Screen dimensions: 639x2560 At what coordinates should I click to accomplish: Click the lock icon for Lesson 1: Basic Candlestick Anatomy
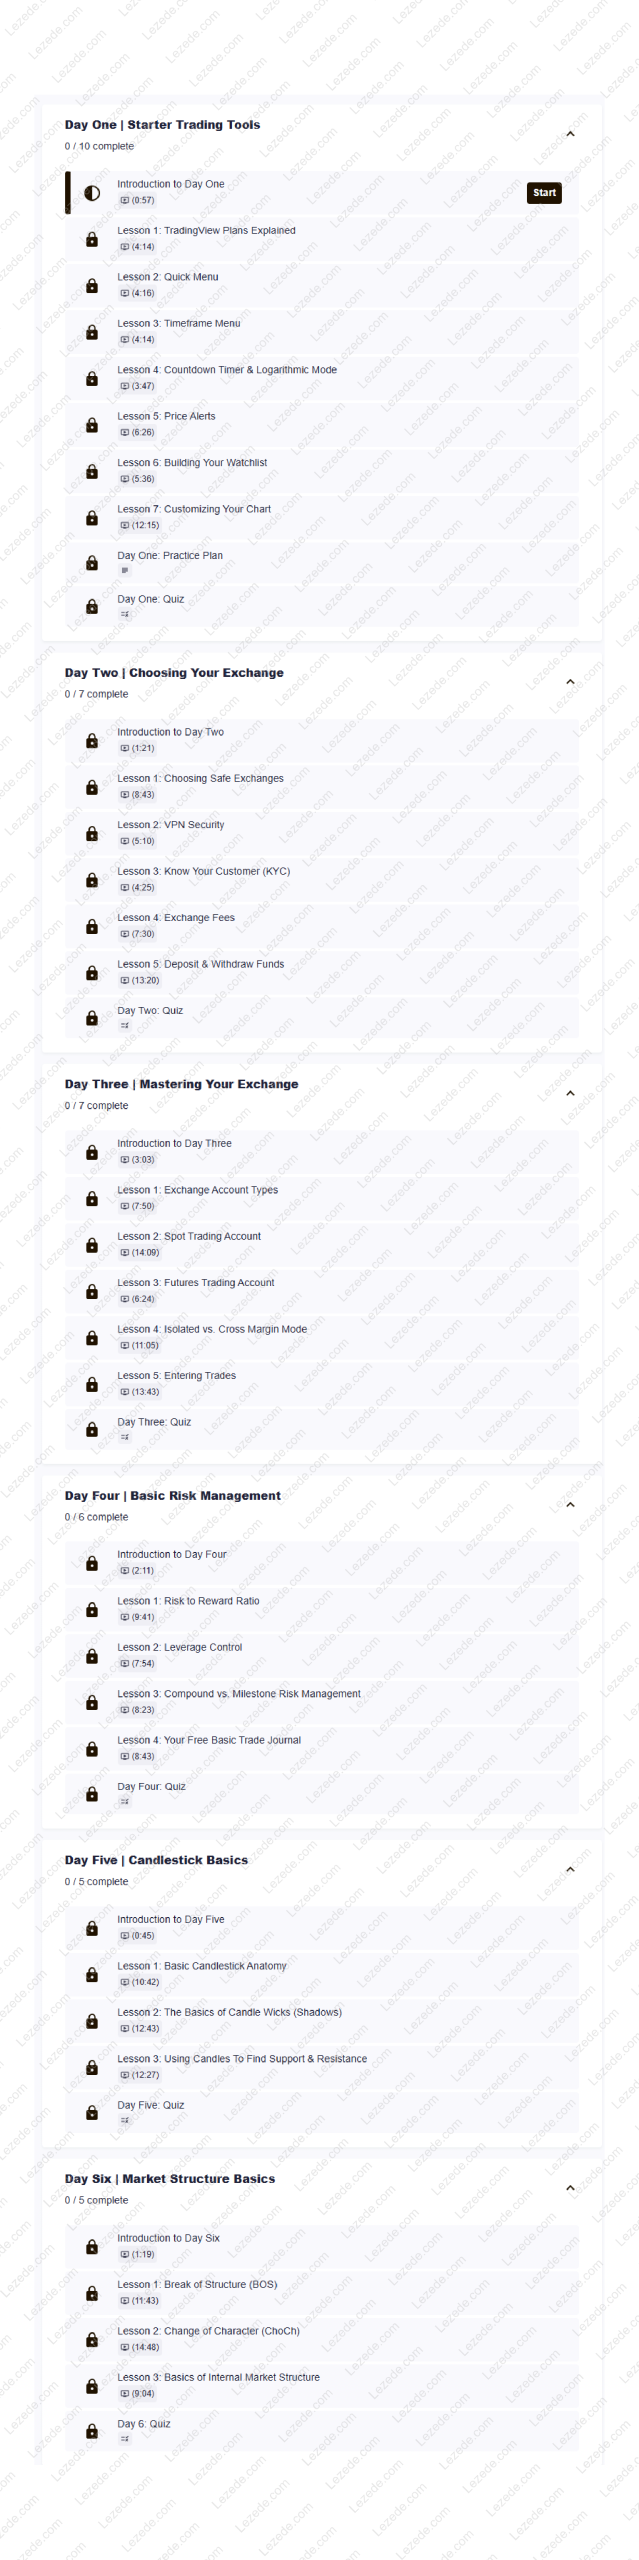92,1974
